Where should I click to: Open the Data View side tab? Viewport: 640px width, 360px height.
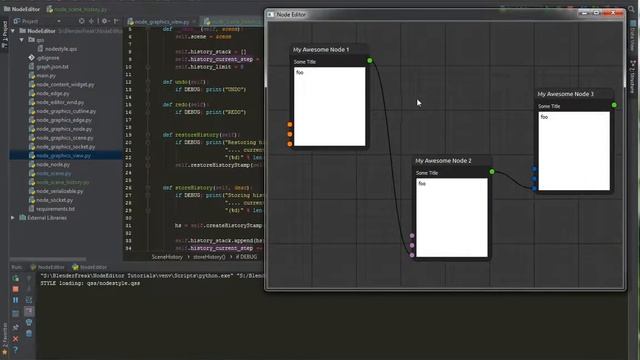click(633, 36)
